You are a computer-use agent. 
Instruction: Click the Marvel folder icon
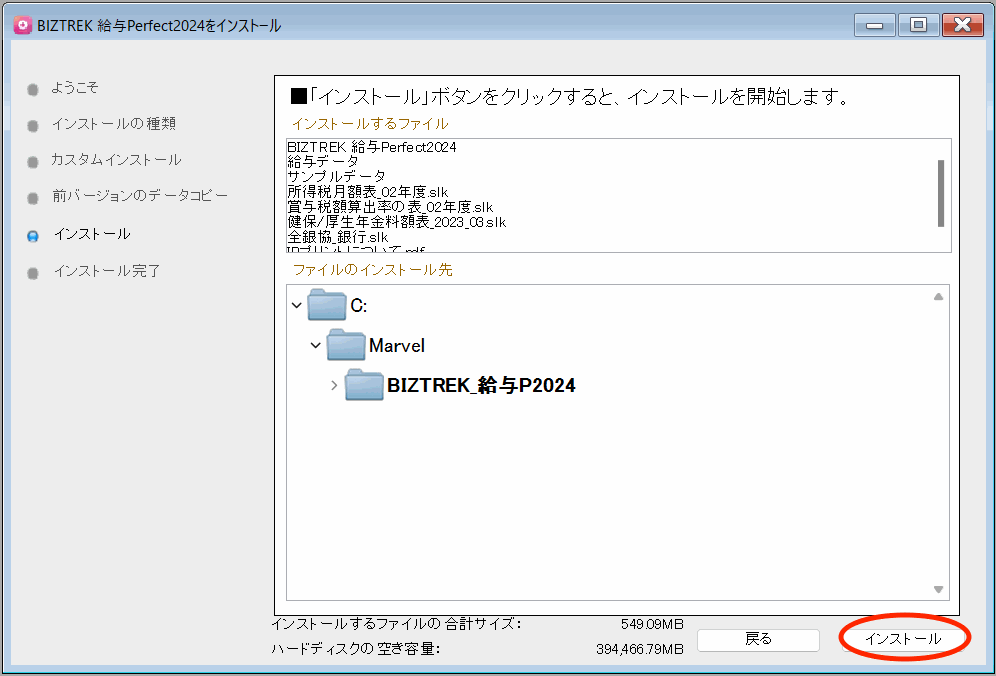(x=346, y=345)
